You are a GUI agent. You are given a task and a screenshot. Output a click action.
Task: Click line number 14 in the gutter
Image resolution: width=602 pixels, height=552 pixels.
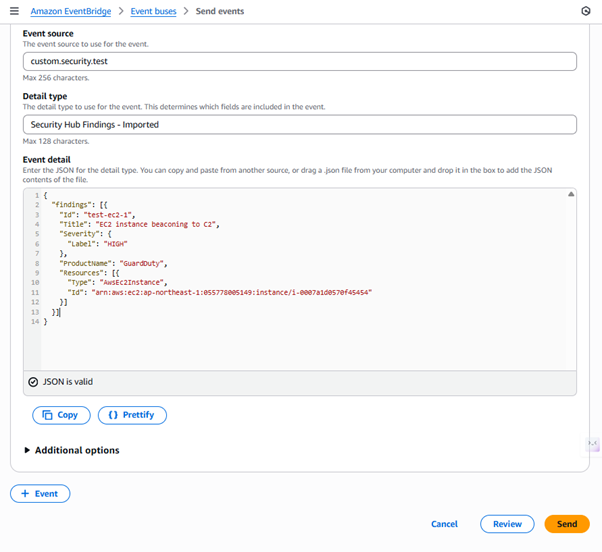[x=35, y=322]
